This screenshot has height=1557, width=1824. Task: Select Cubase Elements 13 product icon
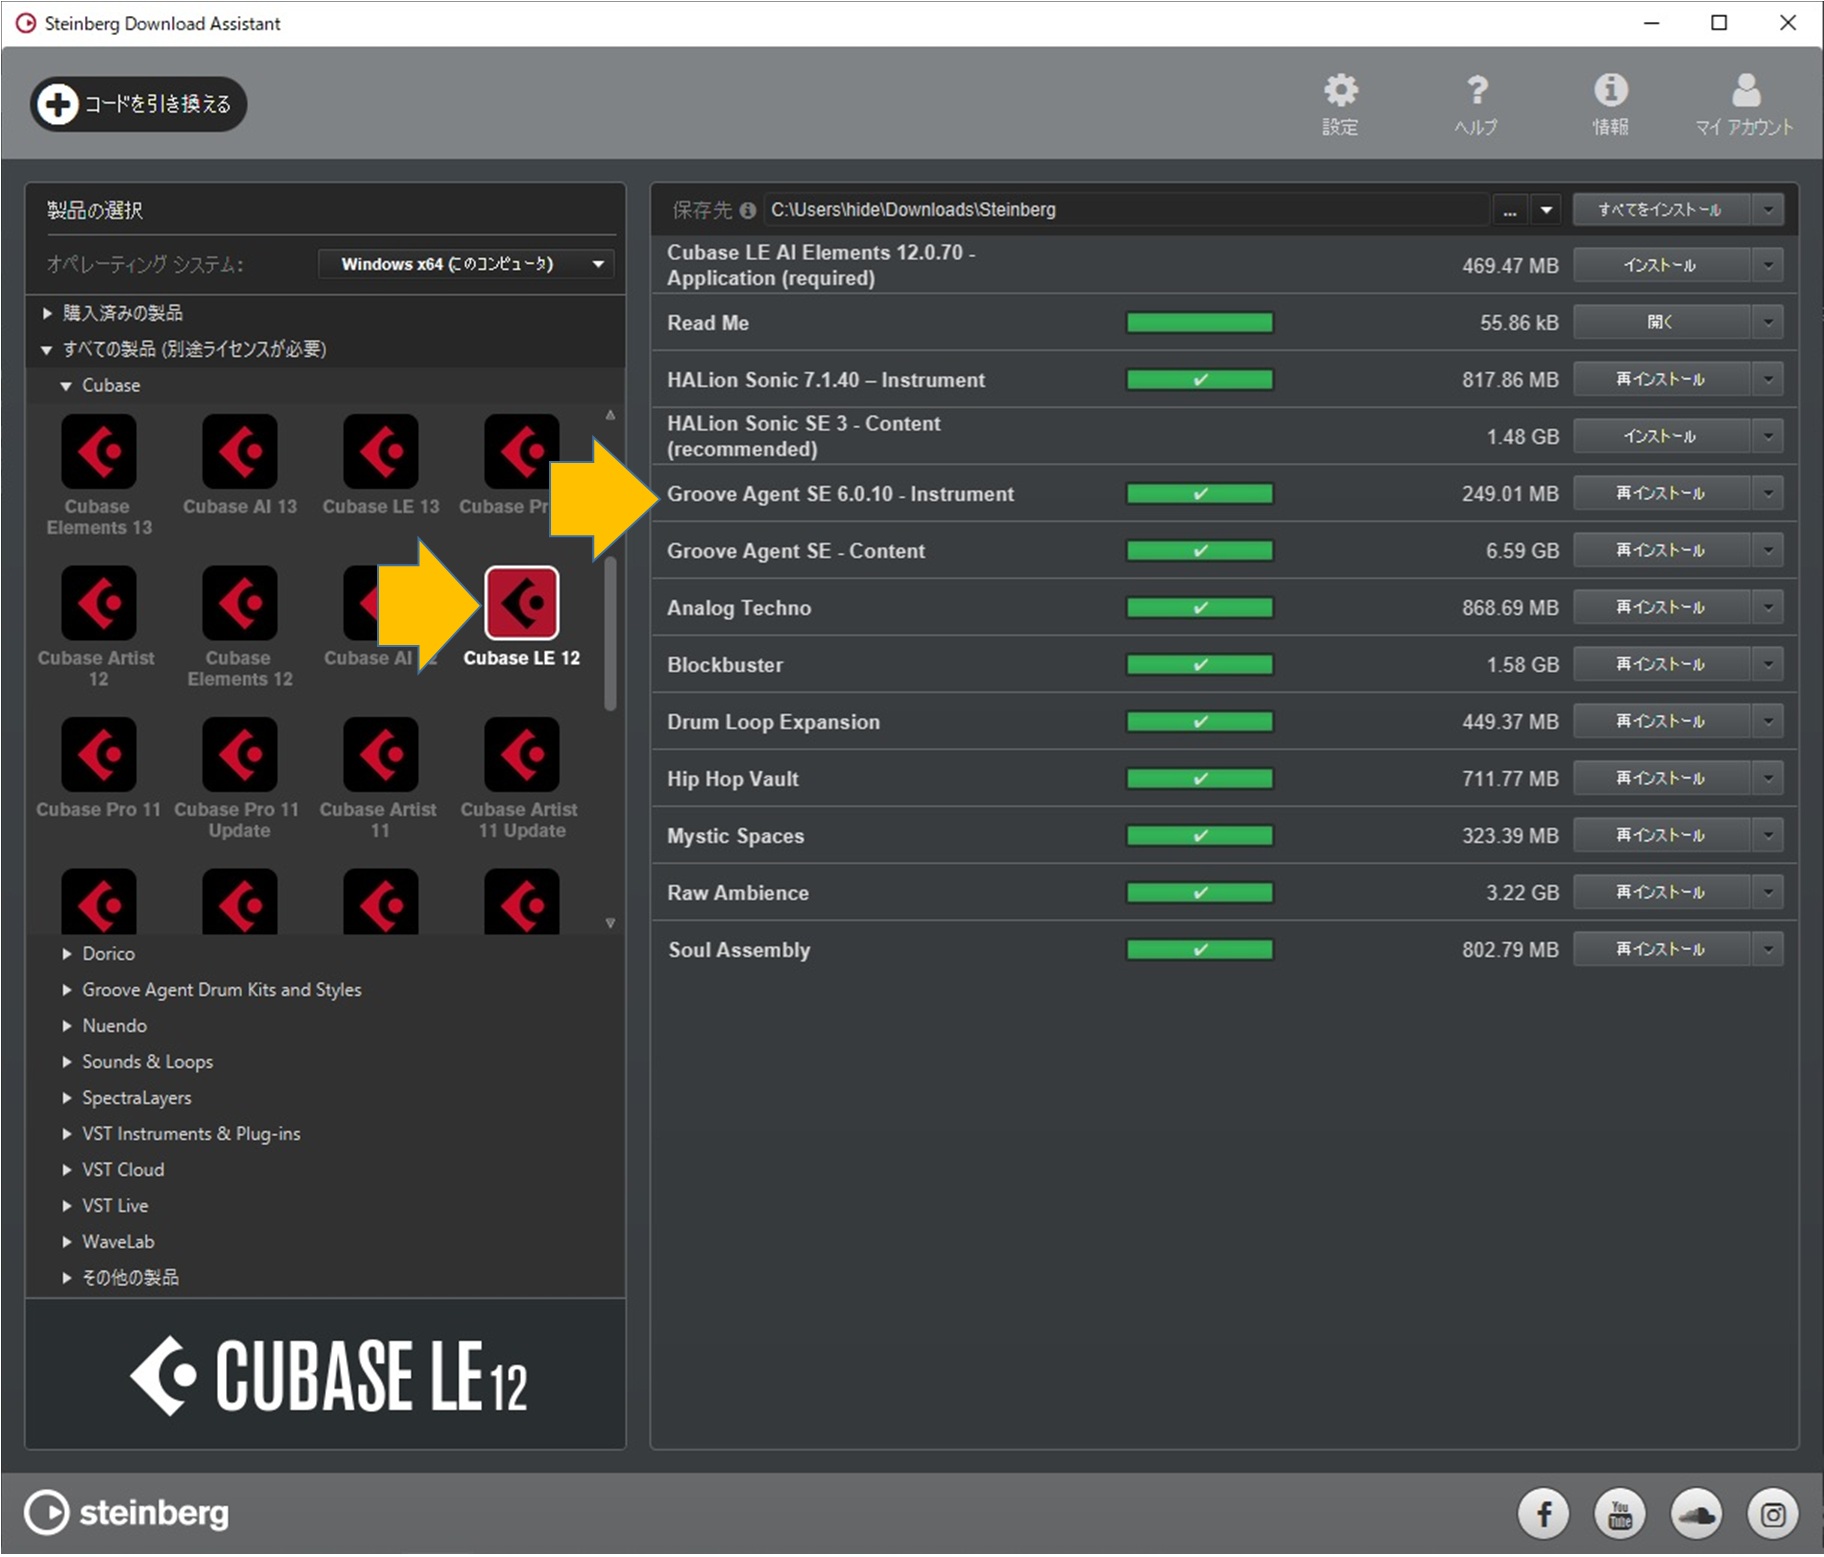coord(99,453)
